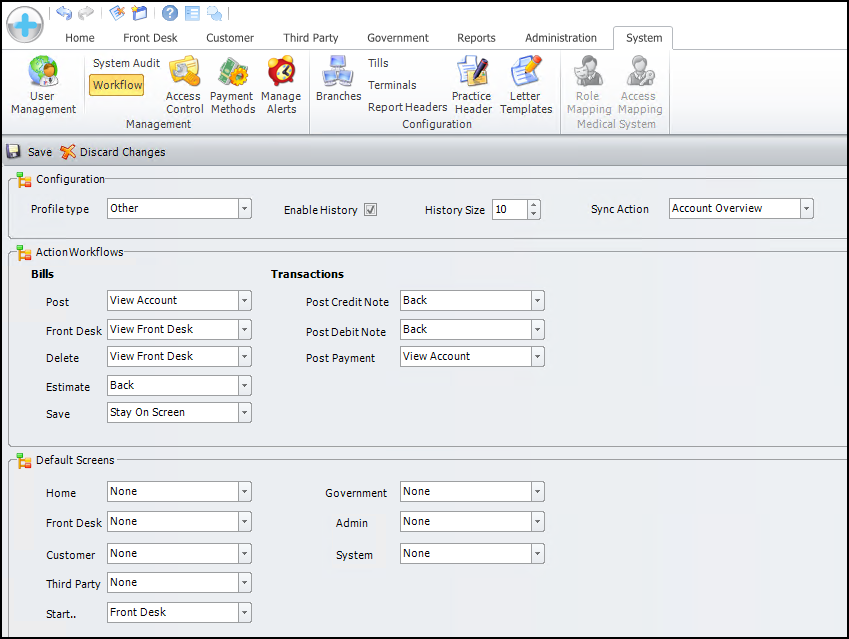Viewport: 849px width, 639px height.
Task: Switch to the Front Desk tab
Action: (x=150, y=38)
